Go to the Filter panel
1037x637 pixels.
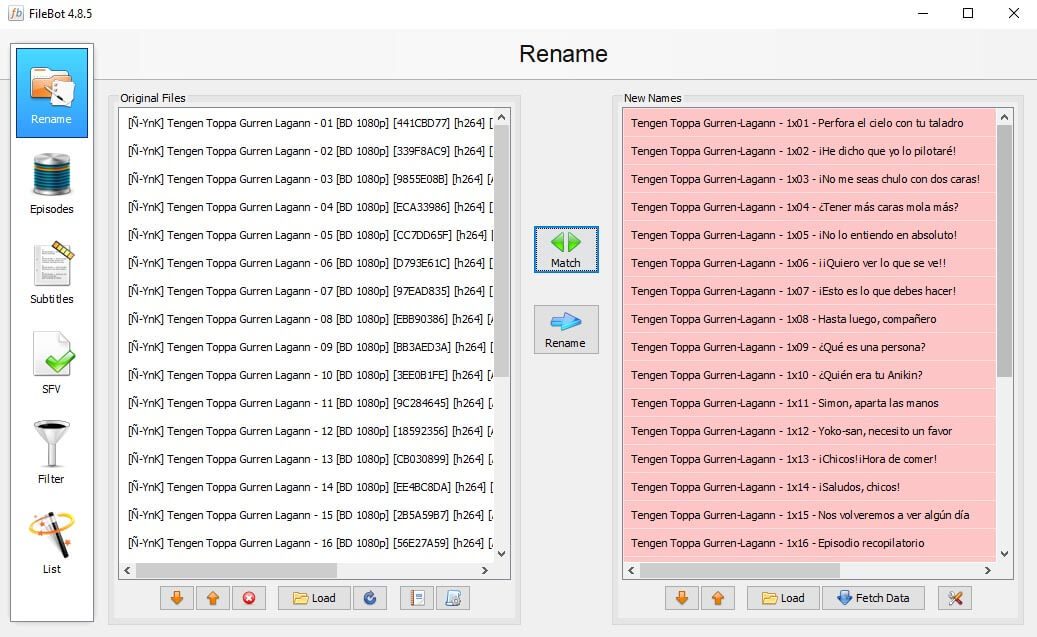click(52, 453)
